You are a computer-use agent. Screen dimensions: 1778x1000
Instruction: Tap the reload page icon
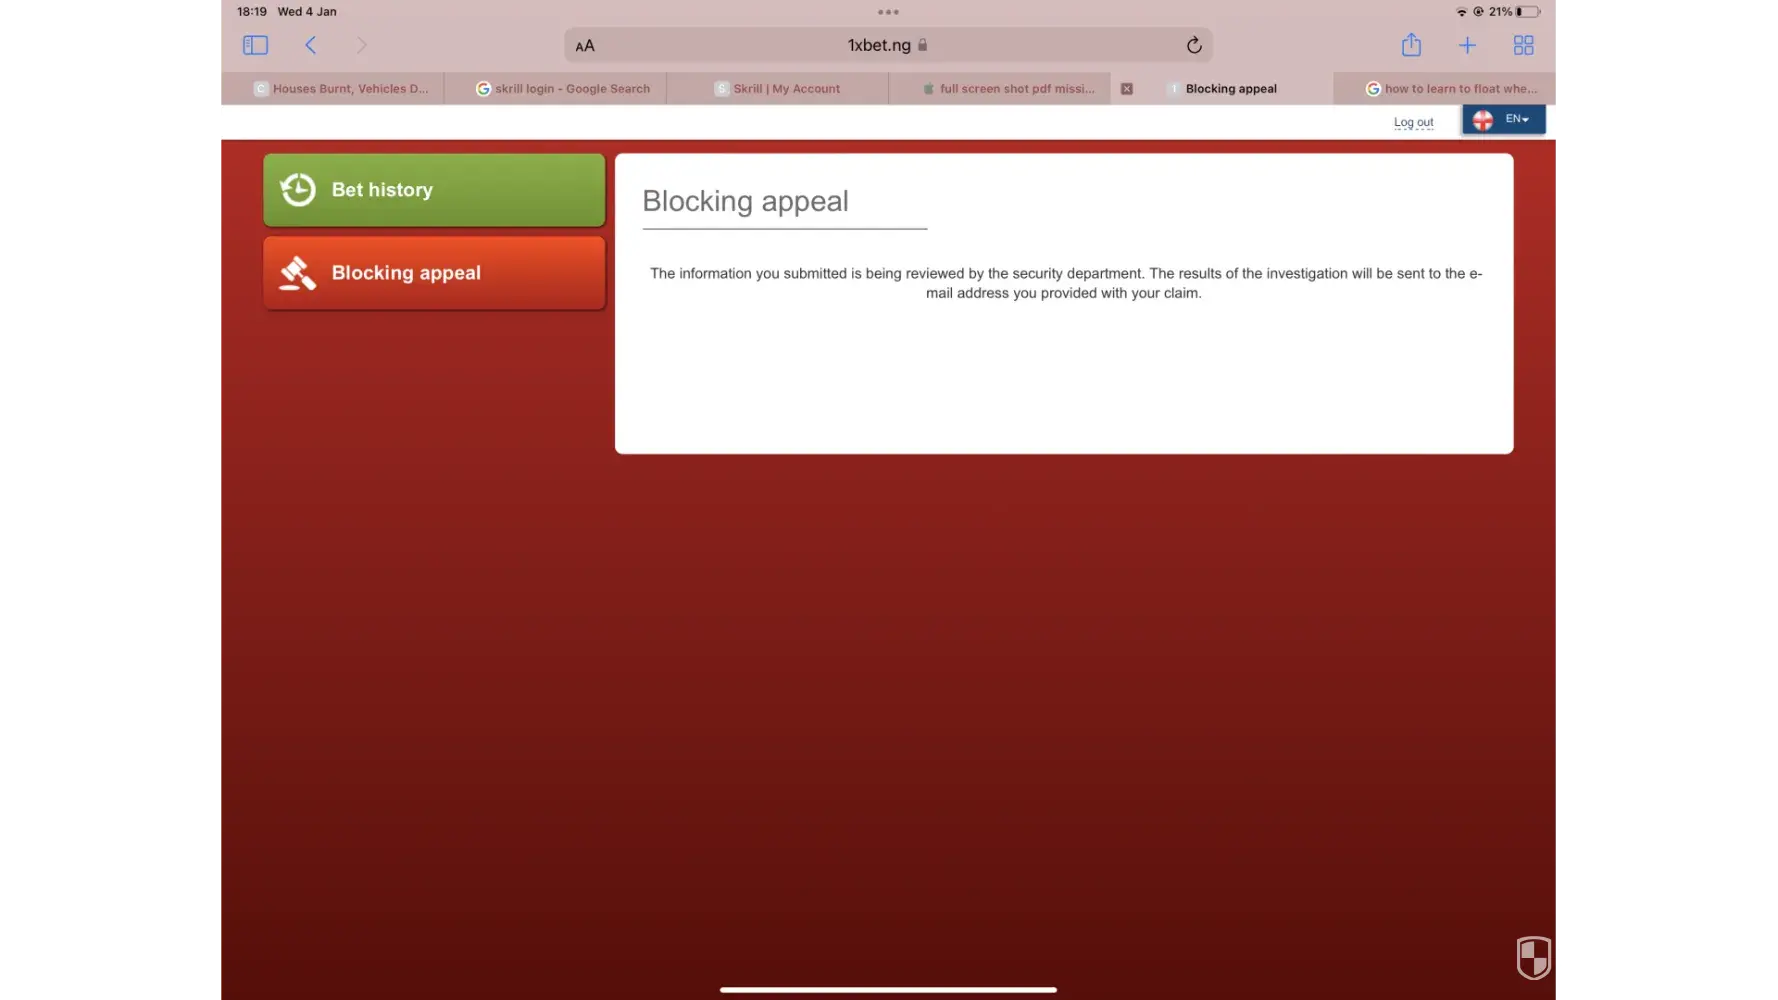1193,45
